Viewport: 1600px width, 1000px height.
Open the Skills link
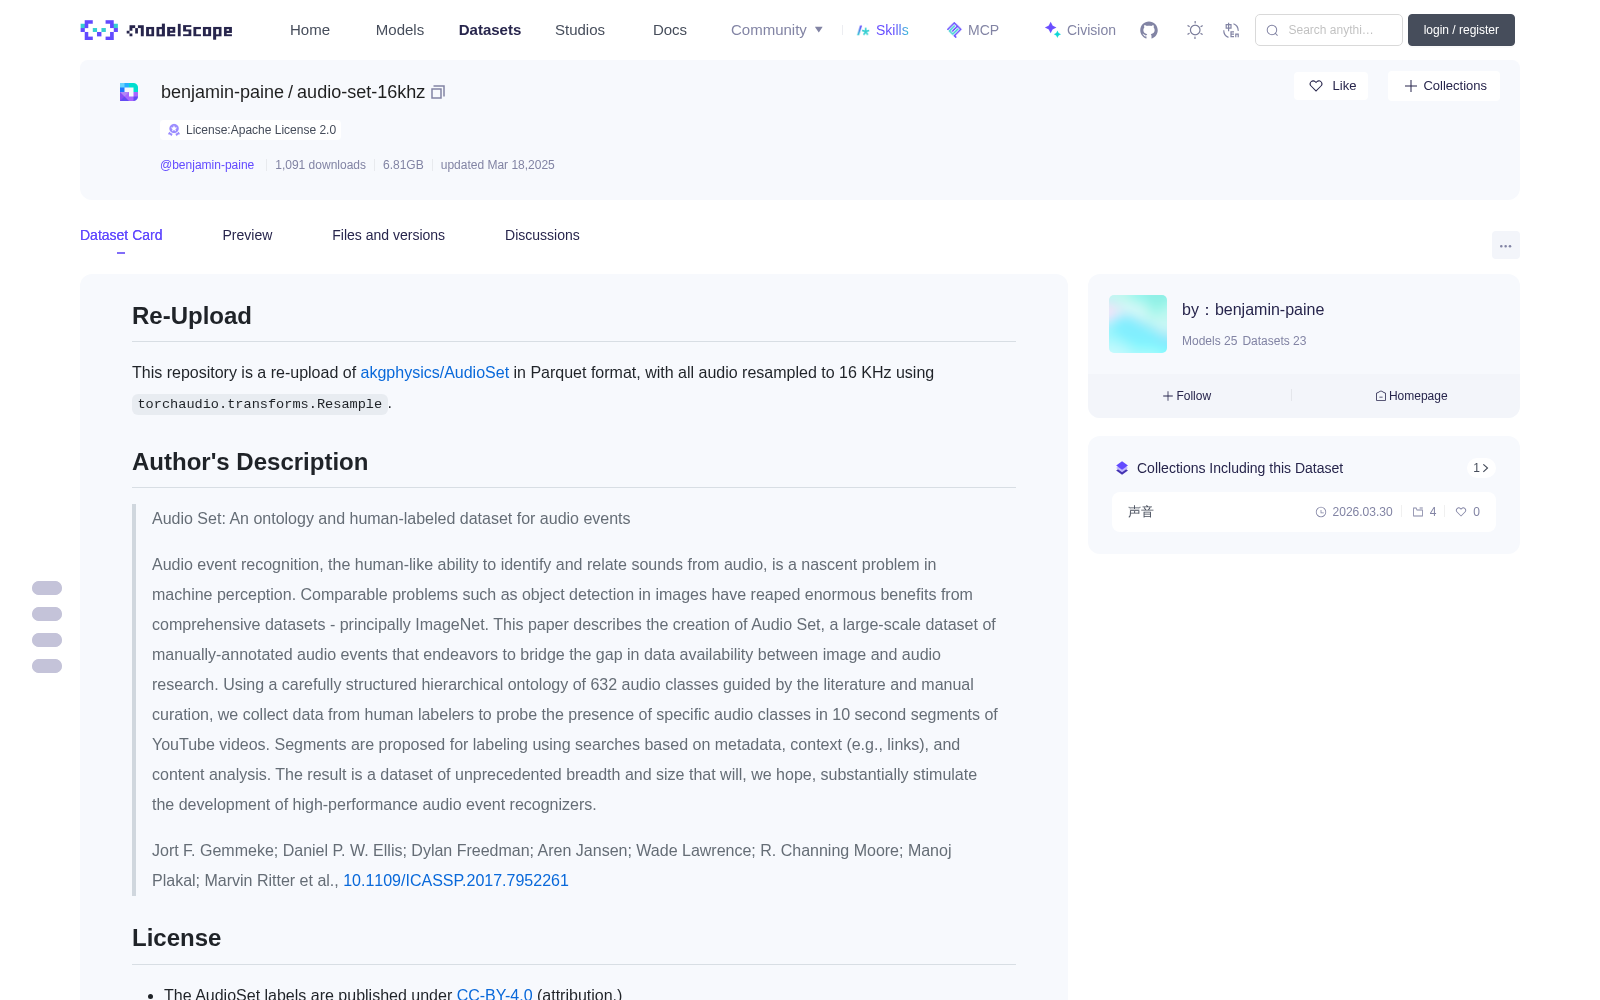[x=883, y=30]
